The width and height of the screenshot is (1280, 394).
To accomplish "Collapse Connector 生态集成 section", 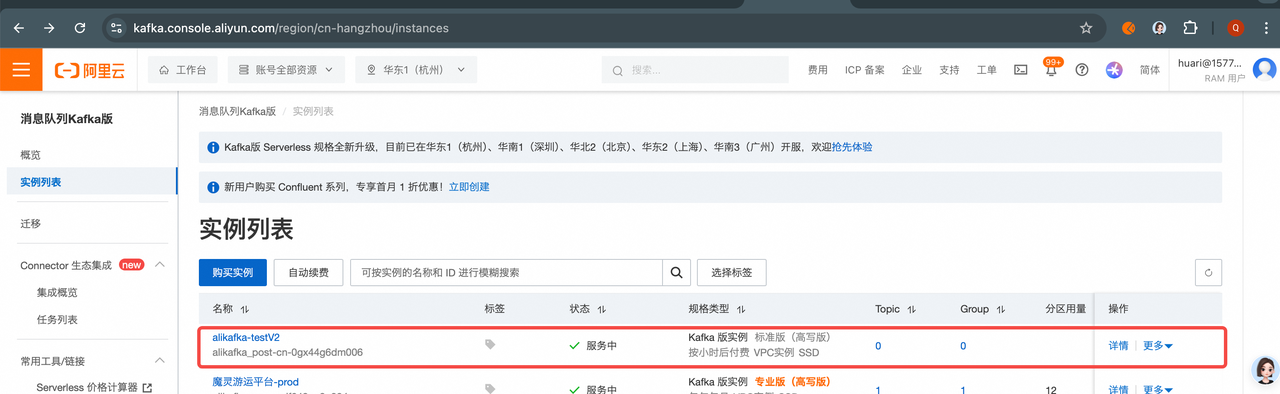I will point(159,265).
